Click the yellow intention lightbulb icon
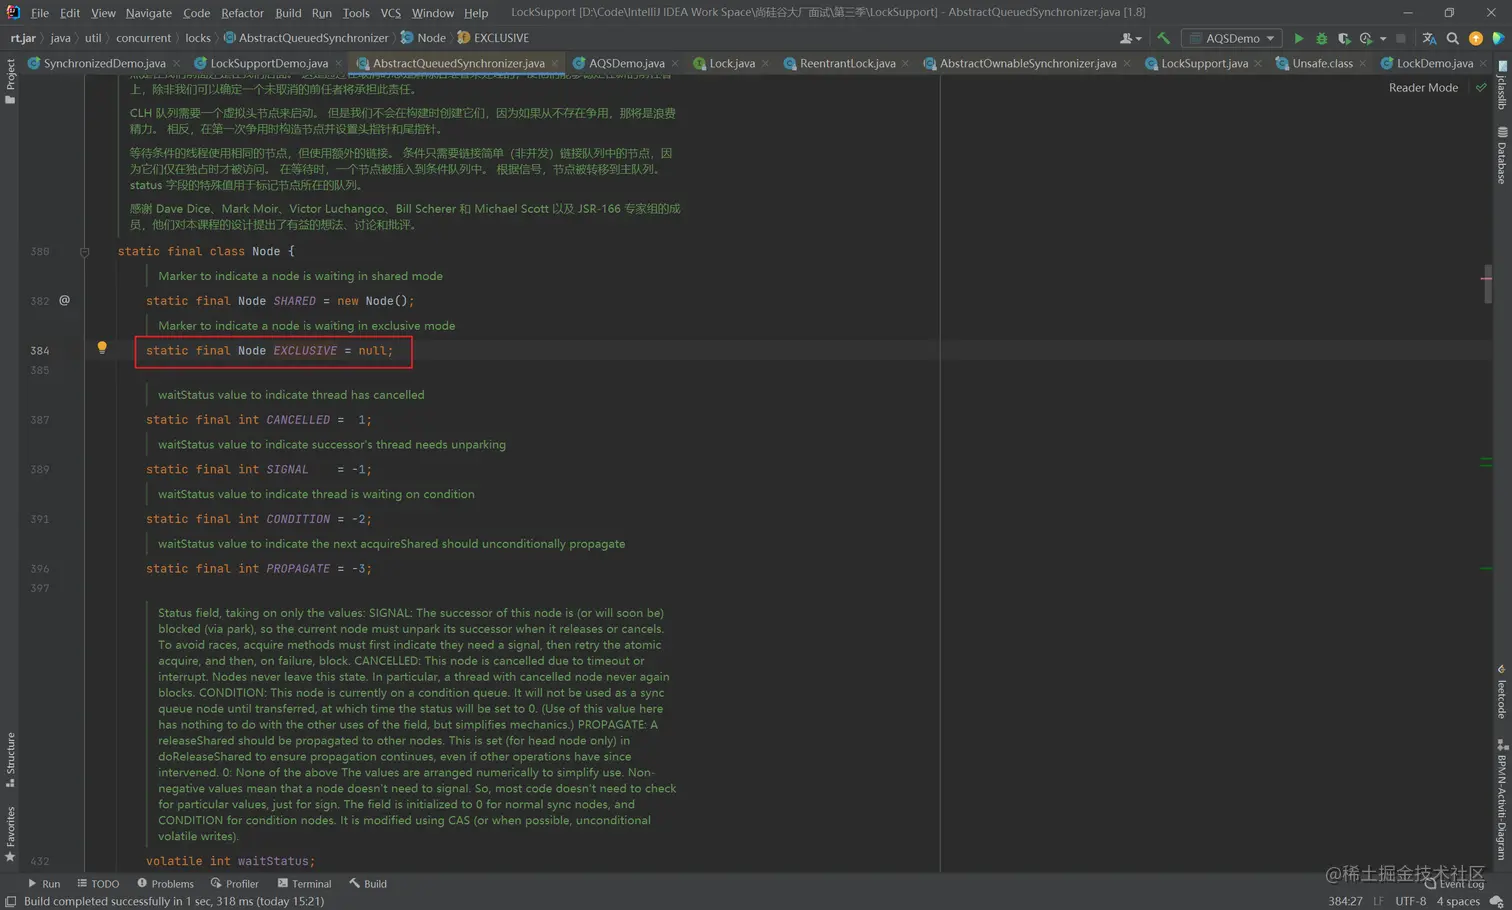This screenshot has width=1512, height=910. [102, 348]
